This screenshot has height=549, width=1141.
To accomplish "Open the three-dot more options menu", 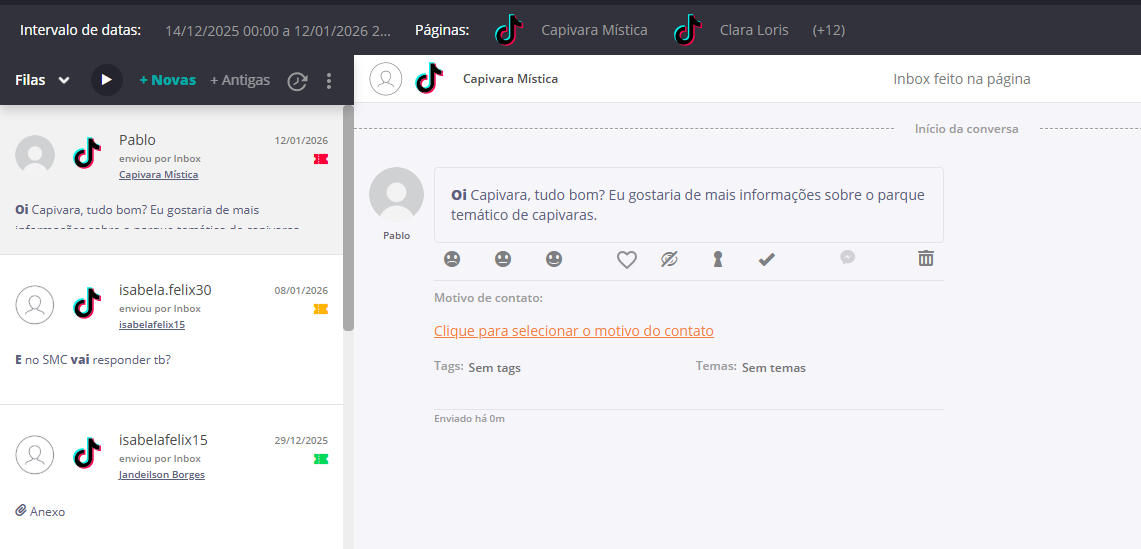I will click(x=329, y=80).
